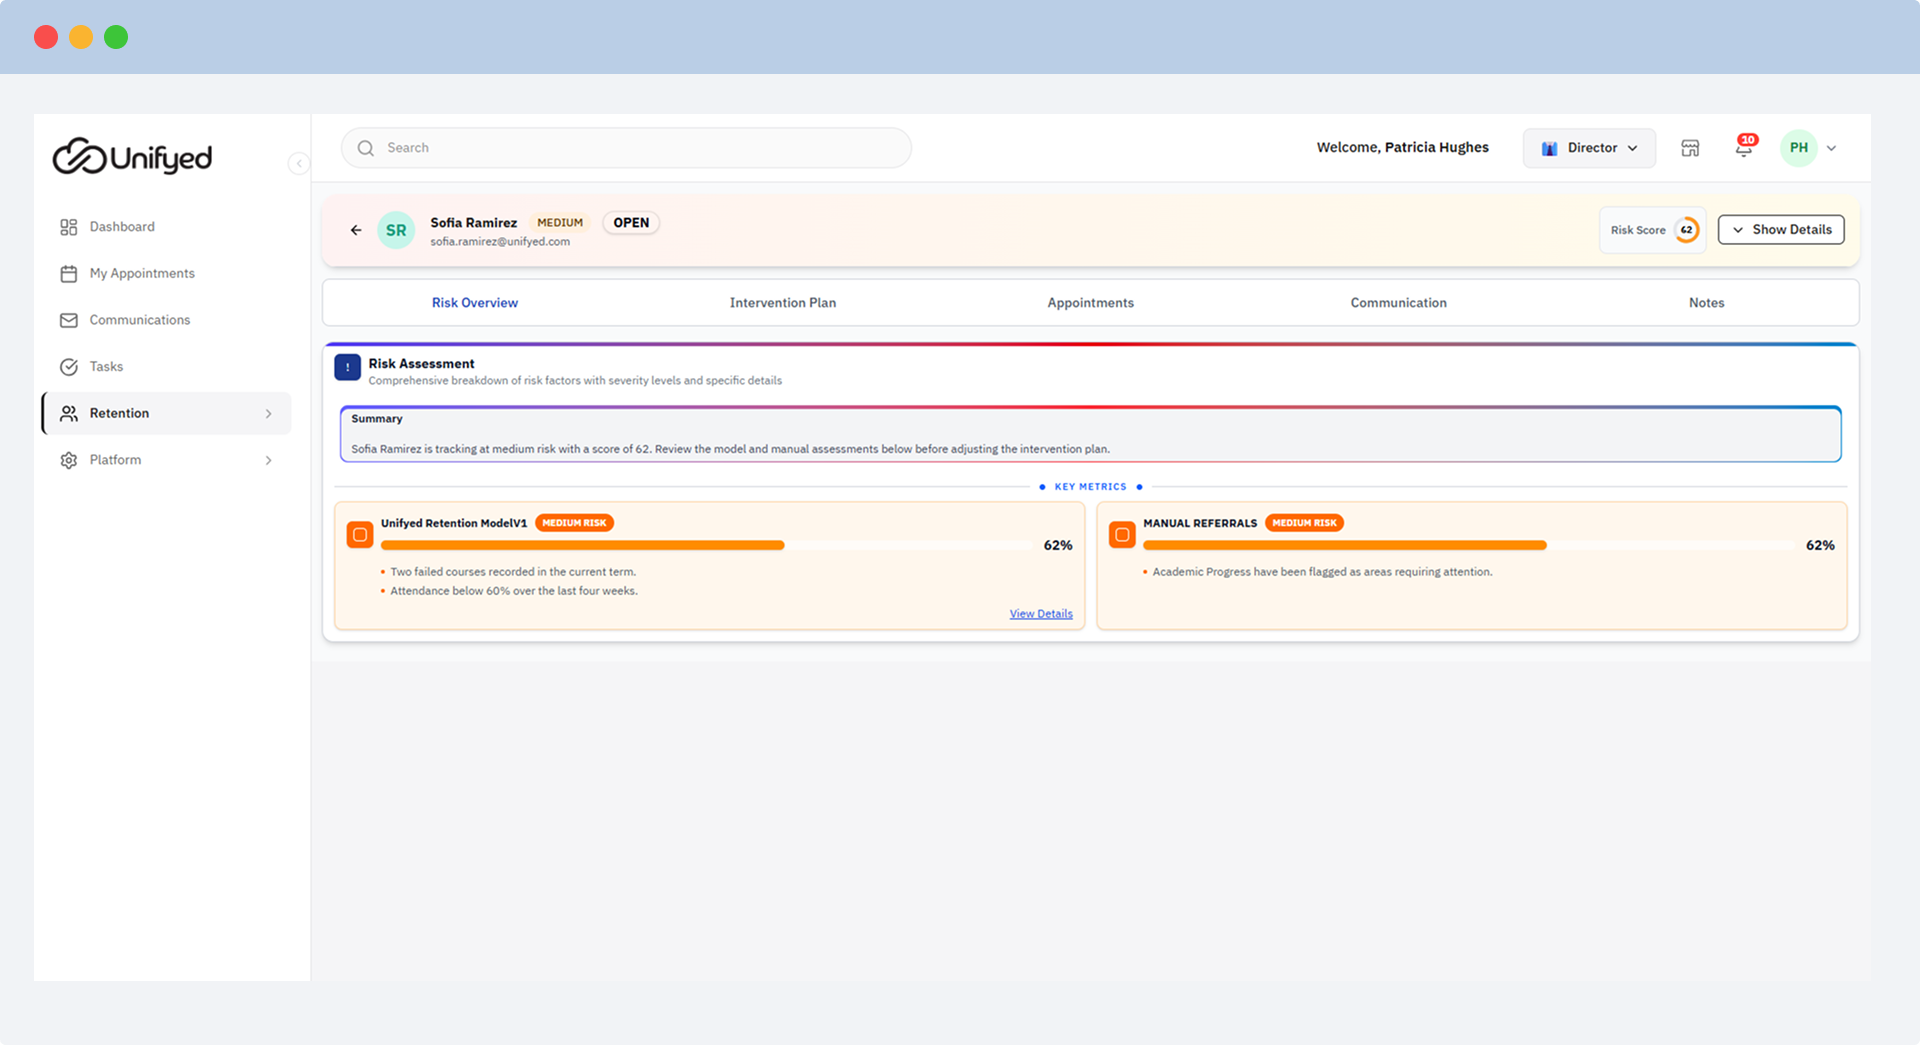Open the profile menu chevron

[1831, 148]
